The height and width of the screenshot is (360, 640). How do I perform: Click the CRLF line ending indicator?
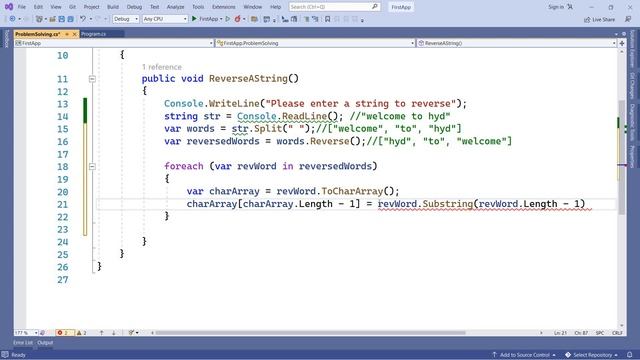[x=617, y=333]
